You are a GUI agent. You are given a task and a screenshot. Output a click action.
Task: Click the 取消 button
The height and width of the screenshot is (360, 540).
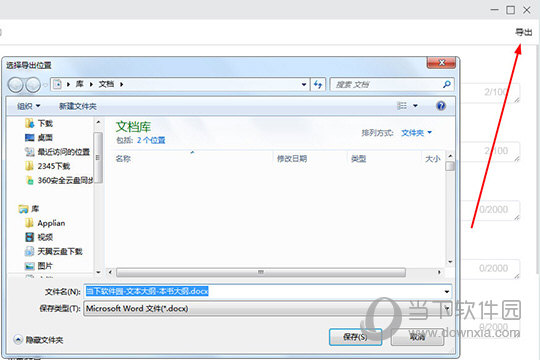[417, 337]
